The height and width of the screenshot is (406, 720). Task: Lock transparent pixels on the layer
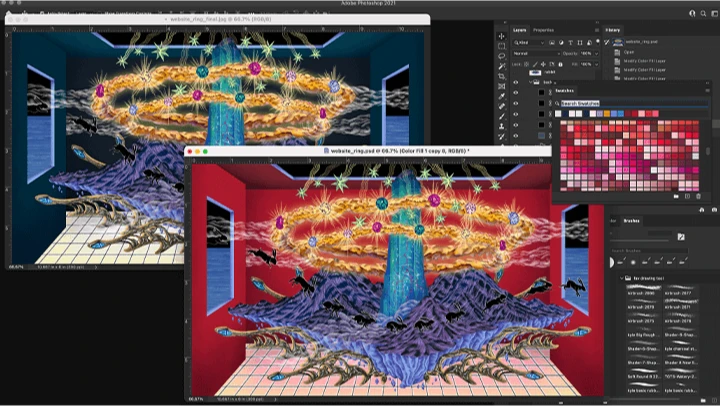(x=527, y=64)
